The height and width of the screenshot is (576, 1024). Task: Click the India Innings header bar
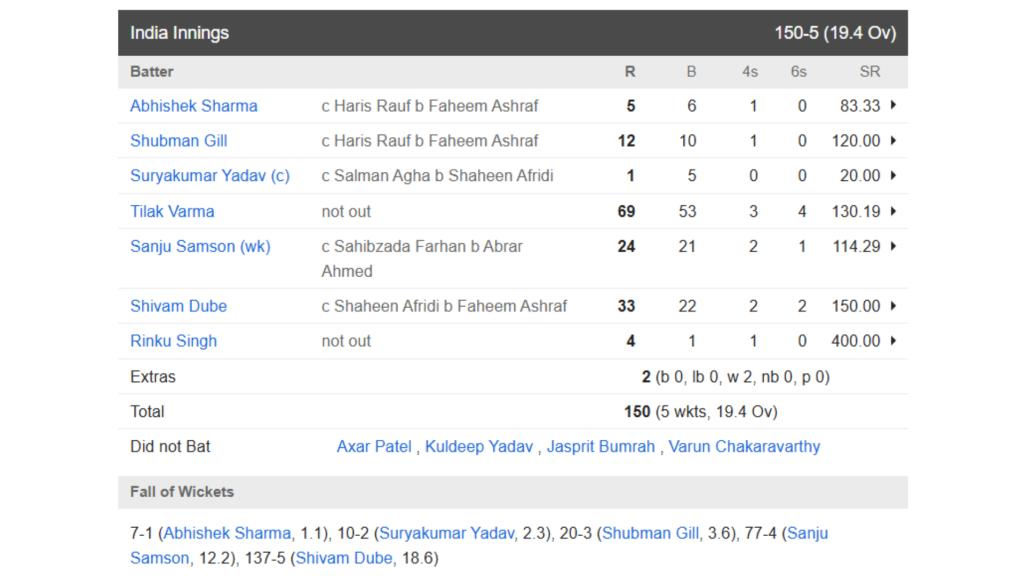point(512,33)
